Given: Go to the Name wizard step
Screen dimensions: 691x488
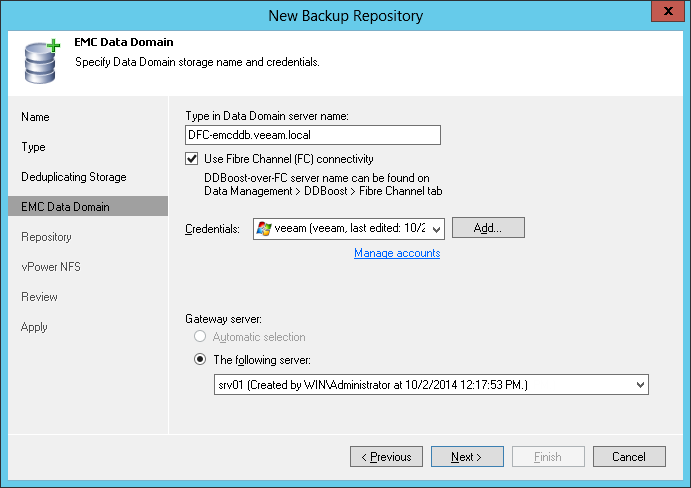Looking at the screenshot, I should coord(35,117).
